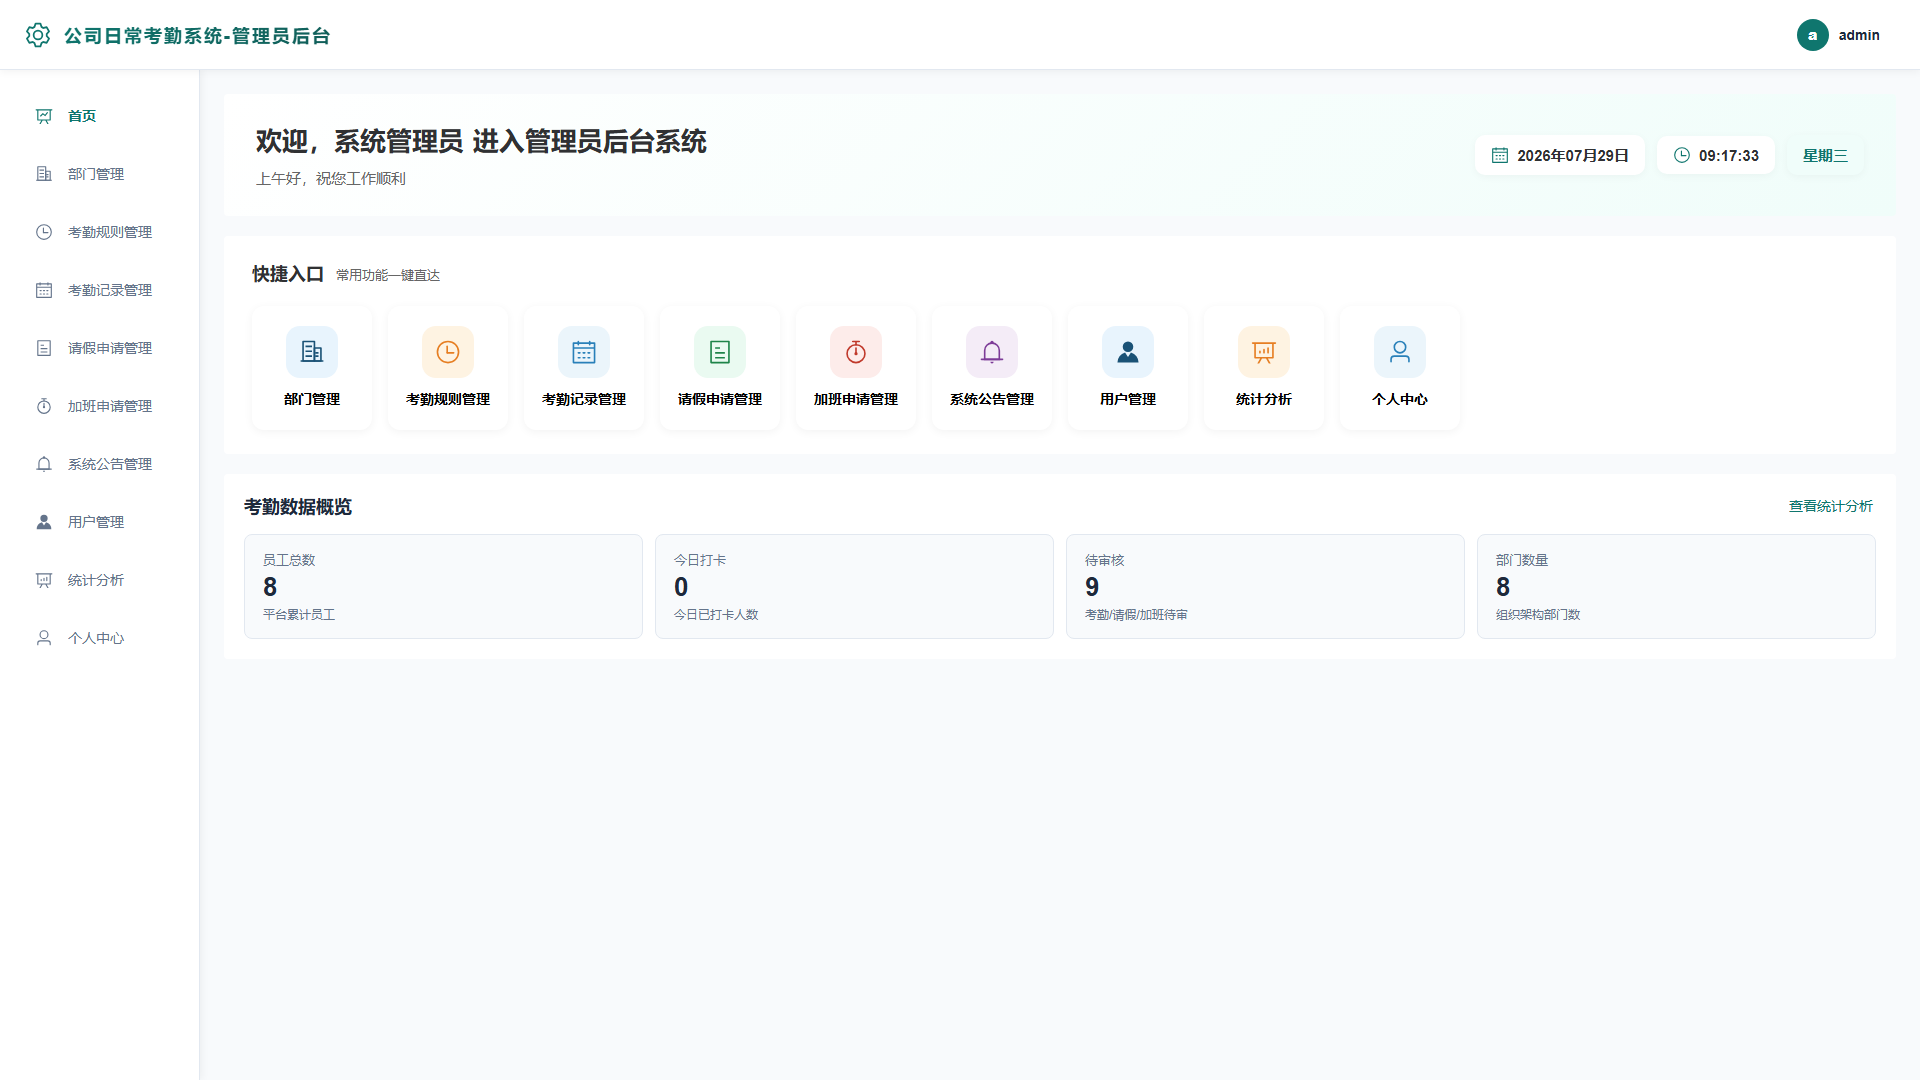Open the admin avatar icon
Image resolution: width=1920 pixels, height=1080 pixels.
point(1812,35)
